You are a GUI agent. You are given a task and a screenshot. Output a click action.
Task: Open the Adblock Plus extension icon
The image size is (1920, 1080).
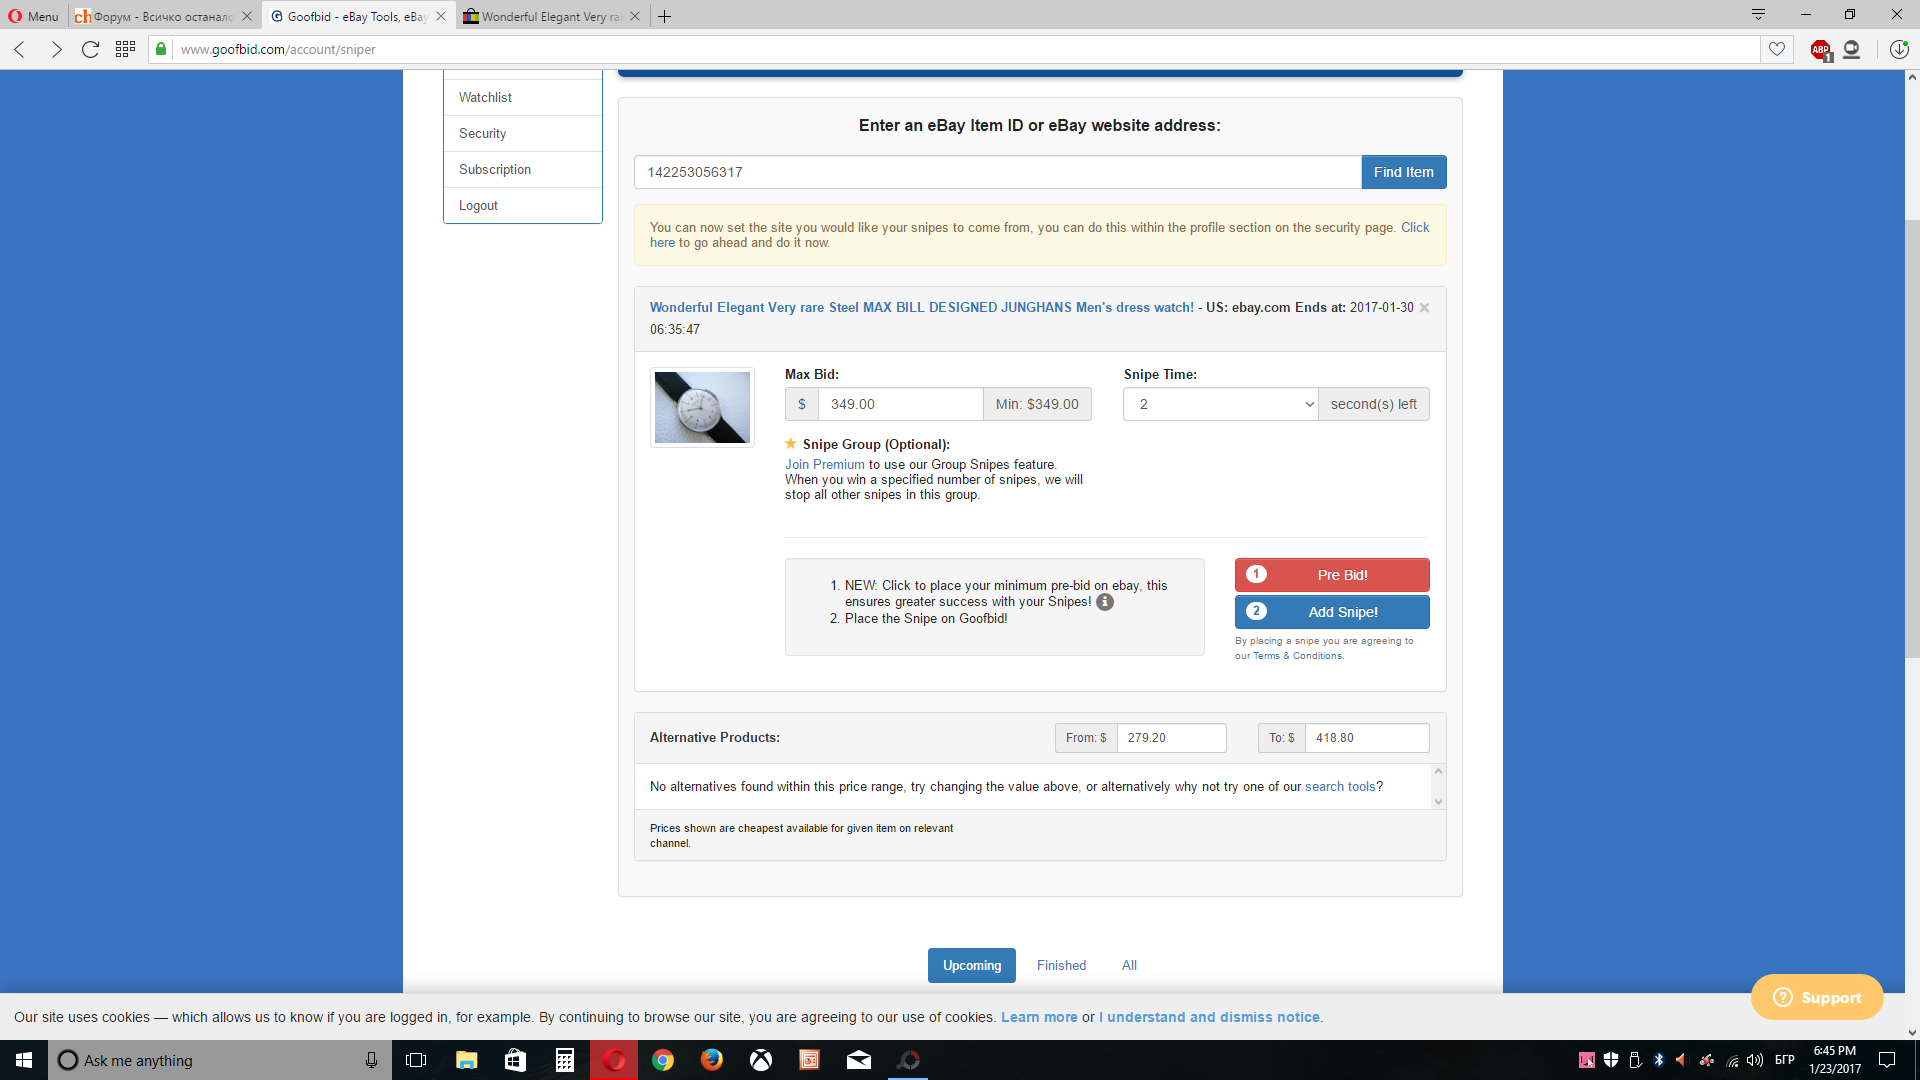[1821, 50]
